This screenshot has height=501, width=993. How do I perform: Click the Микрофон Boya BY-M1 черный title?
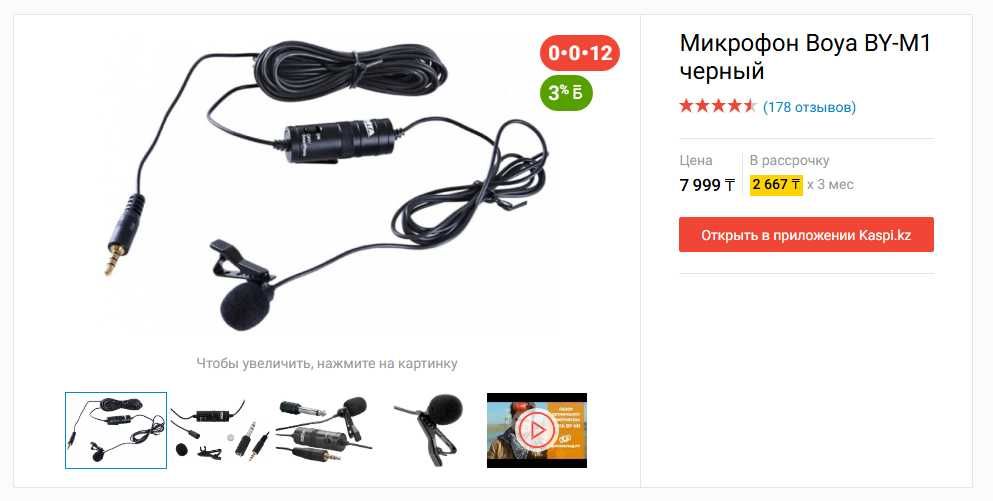pos(805,57)
